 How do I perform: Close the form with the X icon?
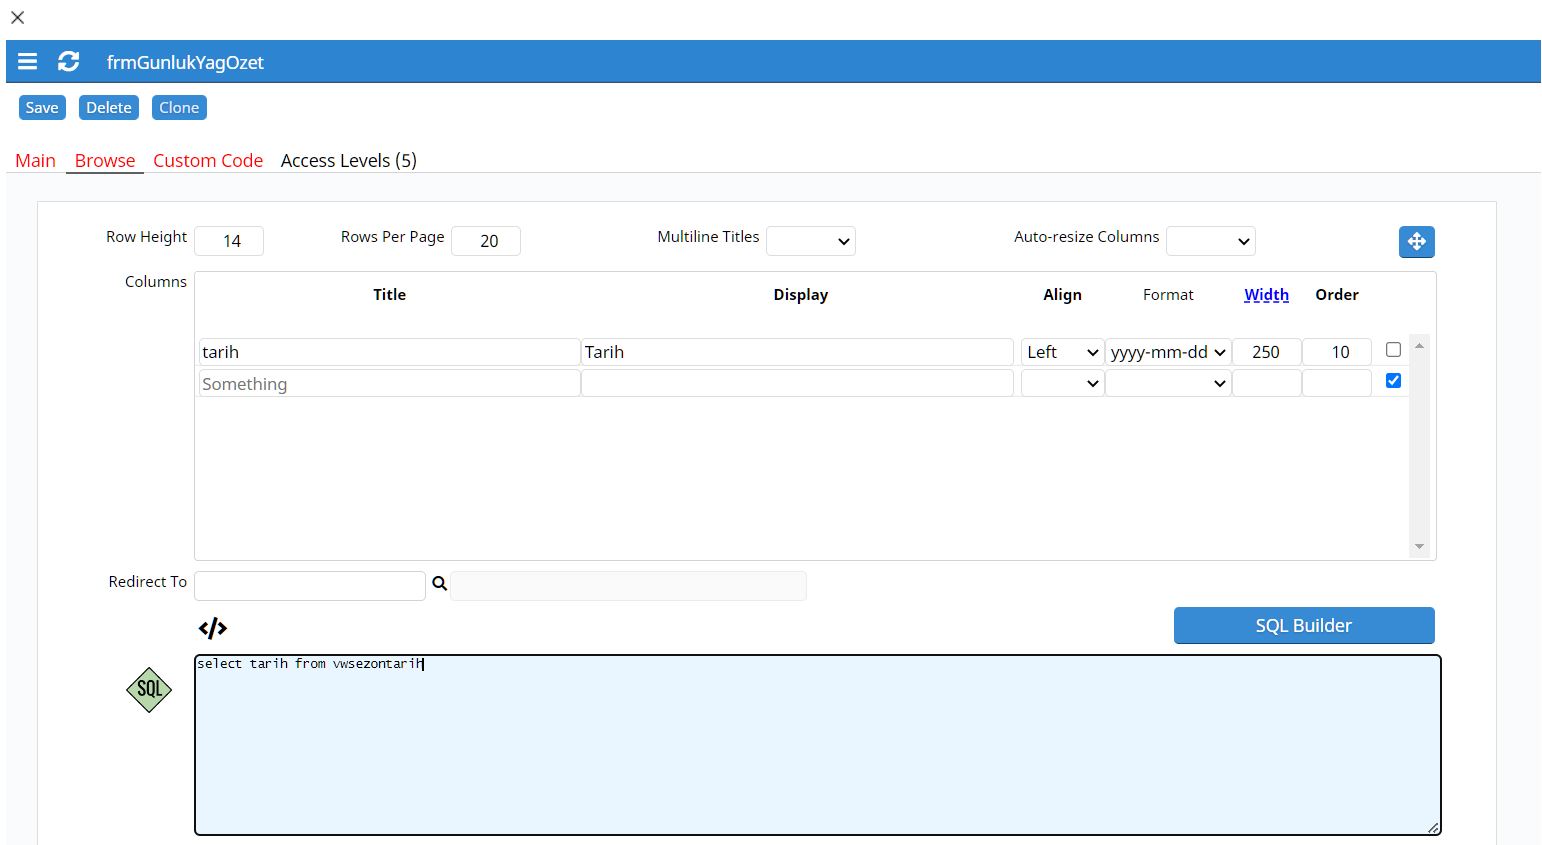17,17
